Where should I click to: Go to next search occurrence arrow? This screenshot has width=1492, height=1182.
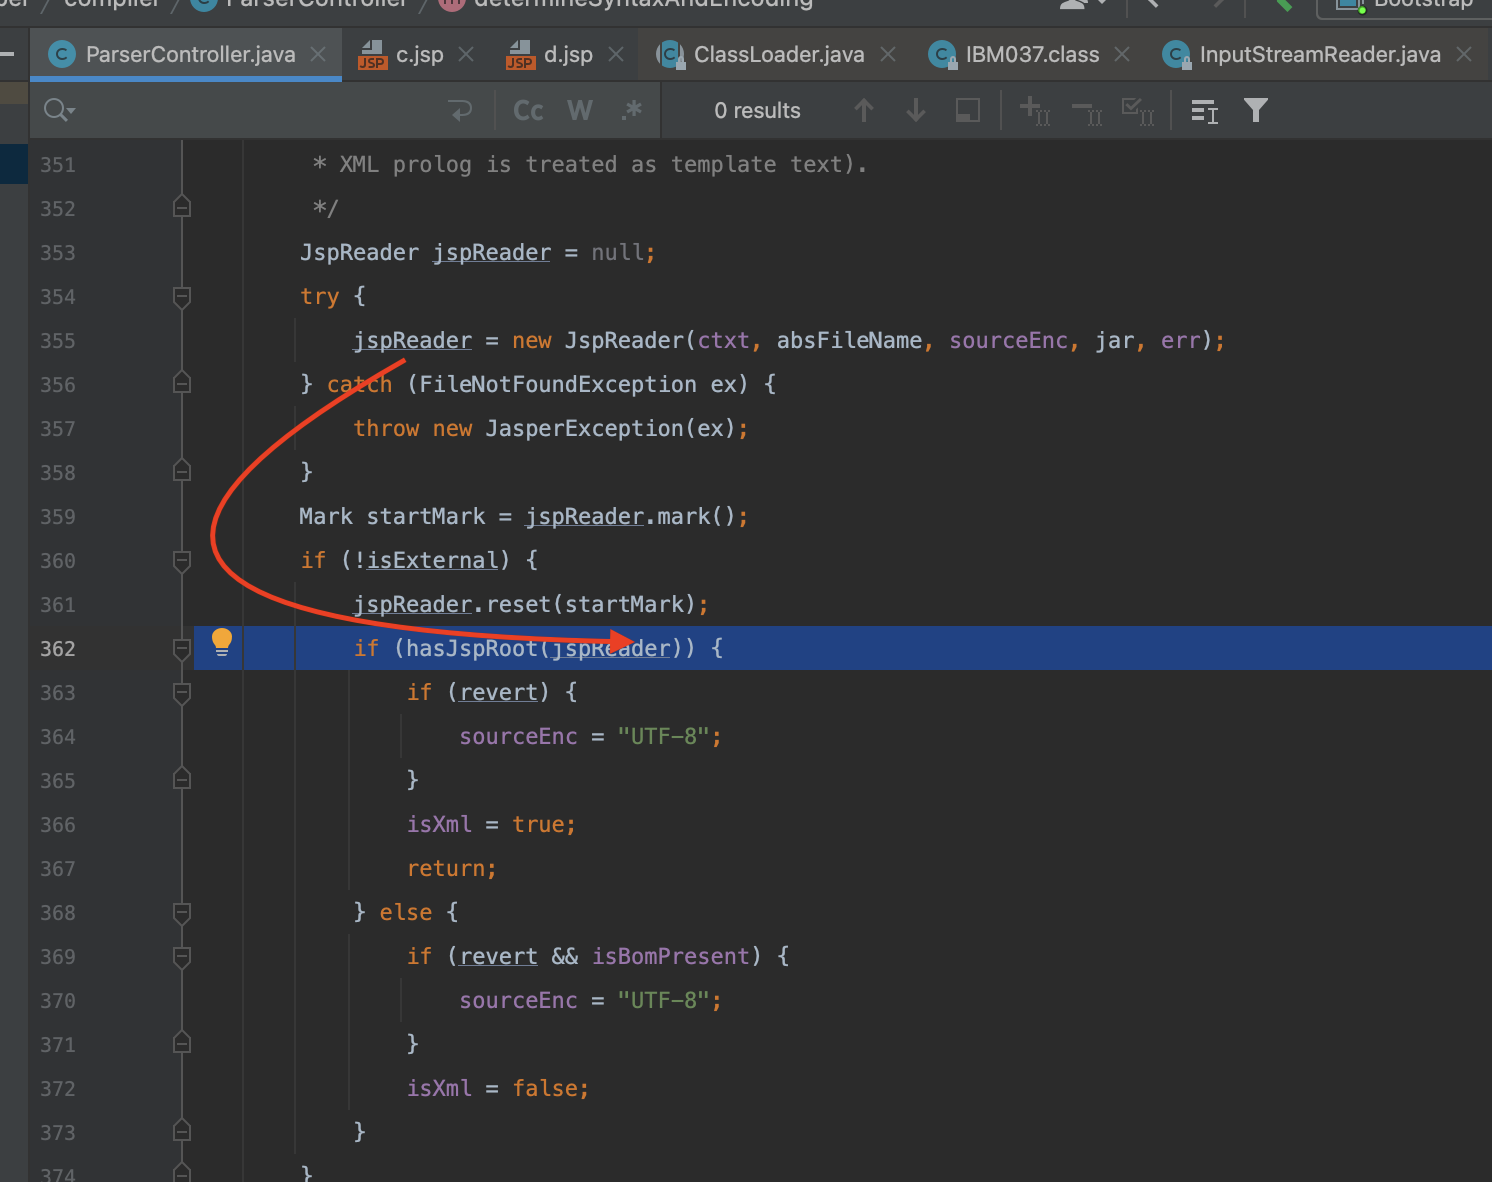pos(915,110)
